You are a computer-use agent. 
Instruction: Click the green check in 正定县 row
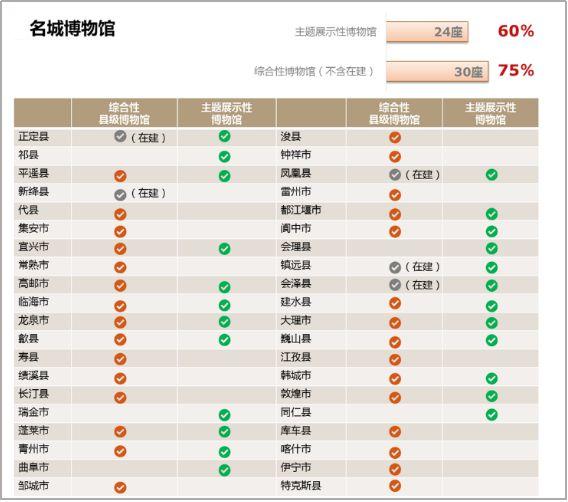tap(225, 136)
